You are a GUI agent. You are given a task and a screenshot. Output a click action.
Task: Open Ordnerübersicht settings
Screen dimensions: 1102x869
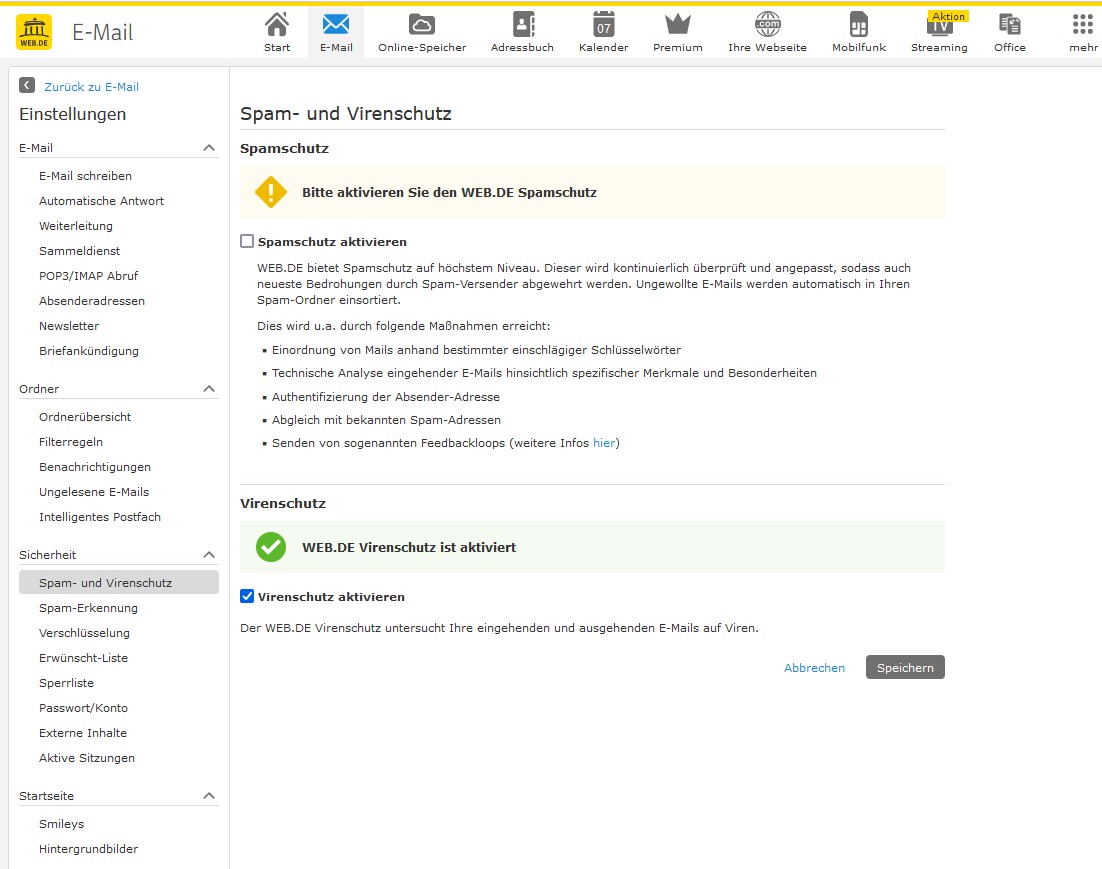[x=85, y=417]
